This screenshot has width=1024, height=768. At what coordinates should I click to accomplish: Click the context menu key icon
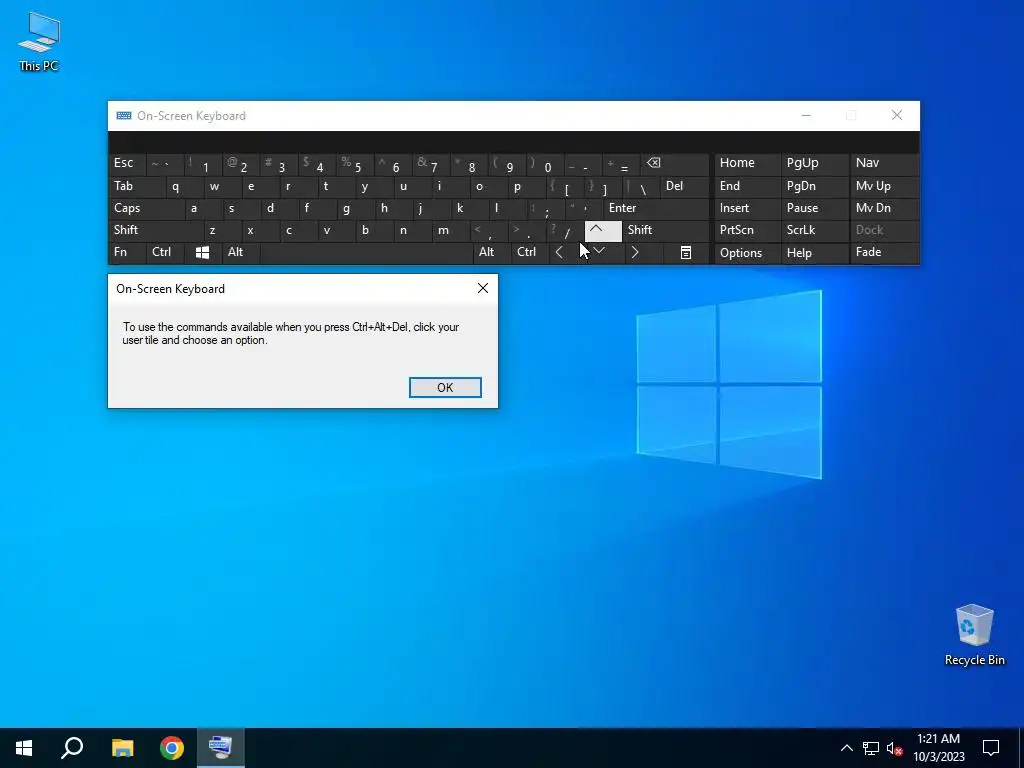[686, 253]
